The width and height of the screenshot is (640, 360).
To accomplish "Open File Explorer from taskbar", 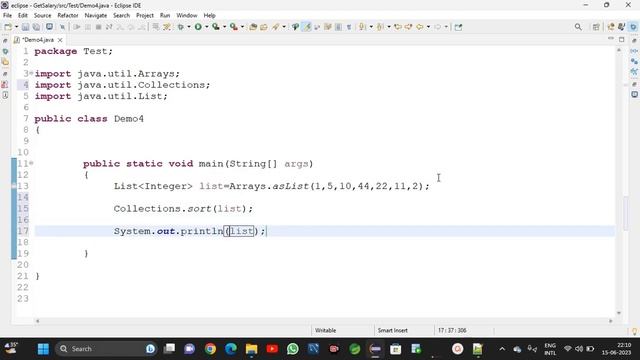I will 251,349.
